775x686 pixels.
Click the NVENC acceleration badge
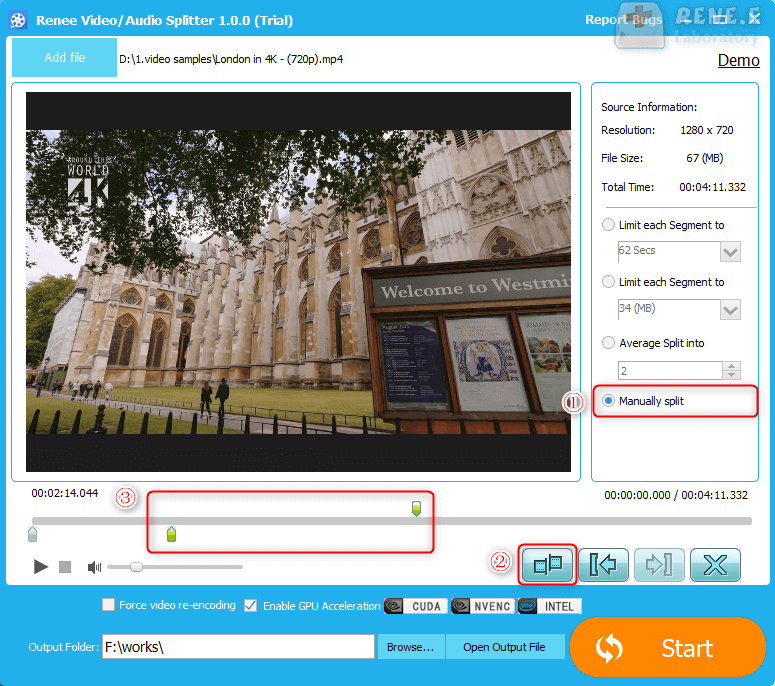[483, 606]
